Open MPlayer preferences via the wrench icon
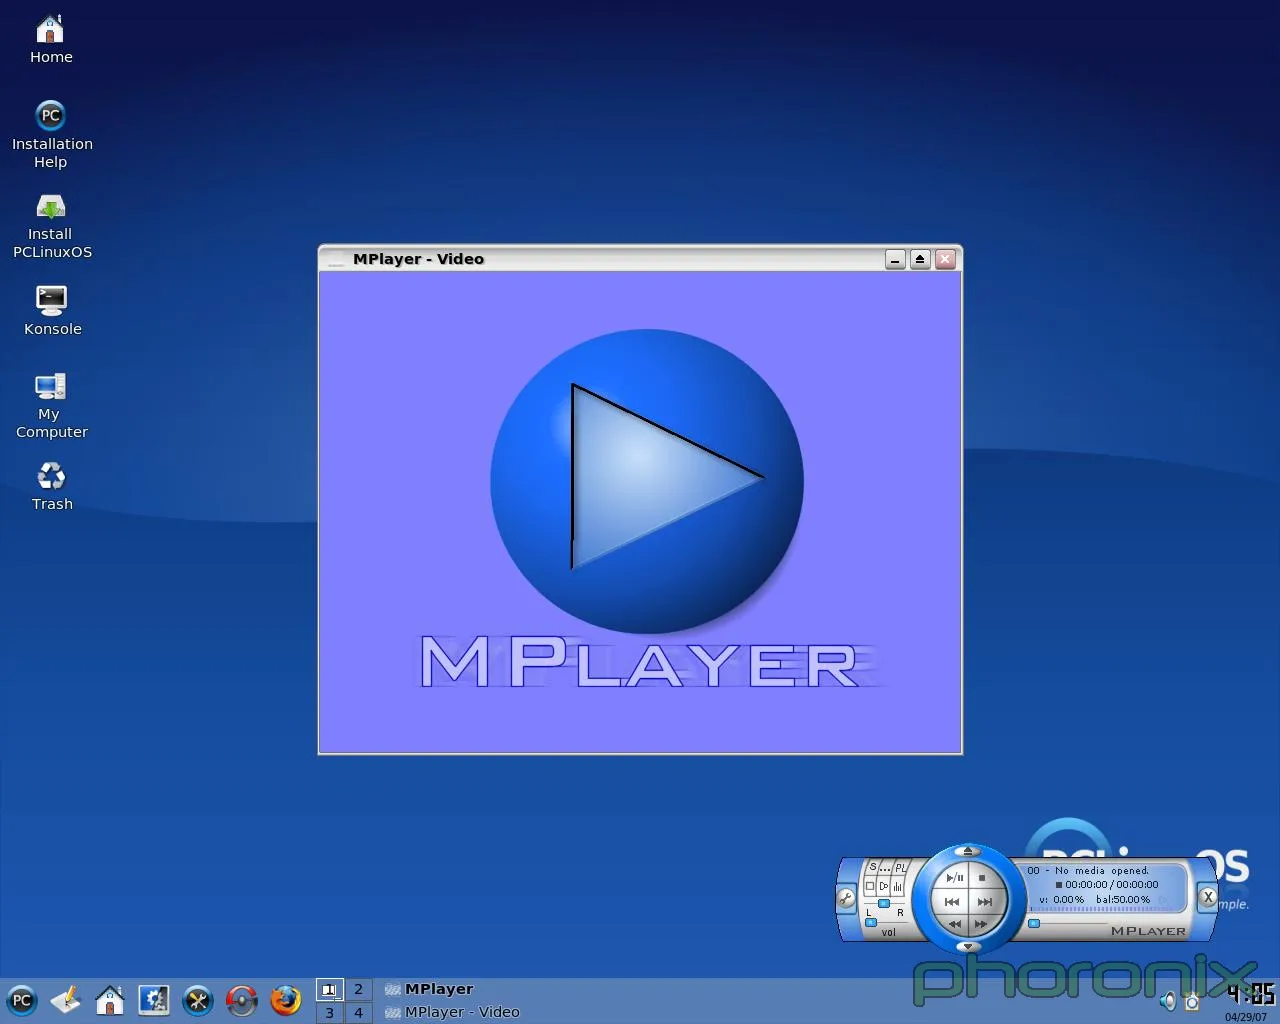Screen dimensions: 1280x1024 (x=846, y=898)
